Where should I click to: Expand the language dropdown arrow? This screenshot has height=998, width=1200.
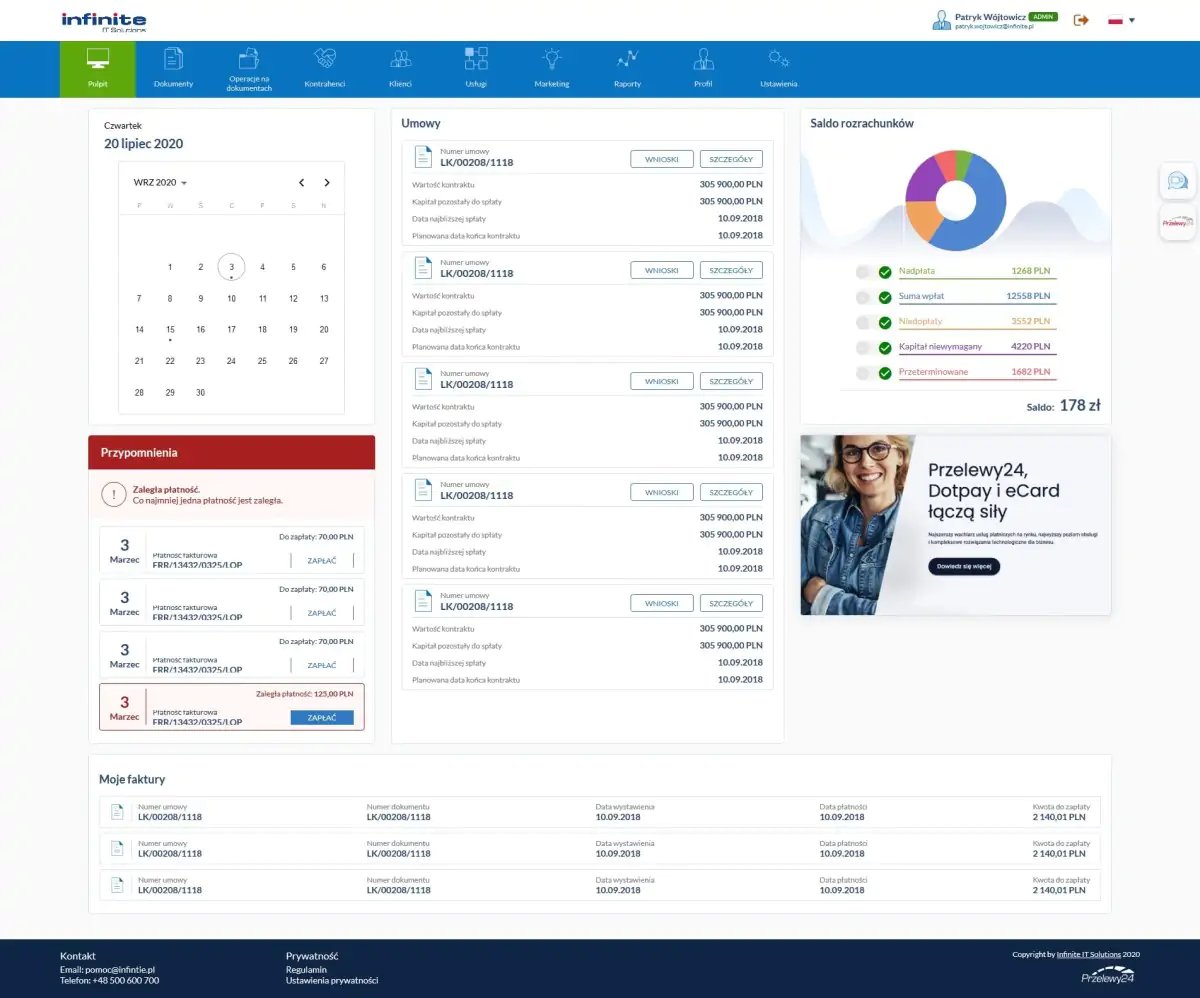coord(1132,20)
